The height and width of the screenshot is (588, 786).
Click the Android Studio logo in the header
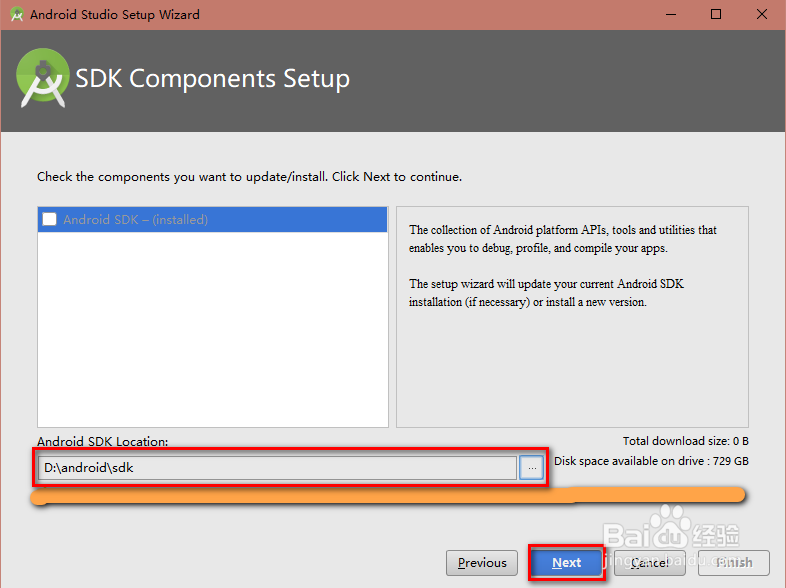click(x=43, y=78)
